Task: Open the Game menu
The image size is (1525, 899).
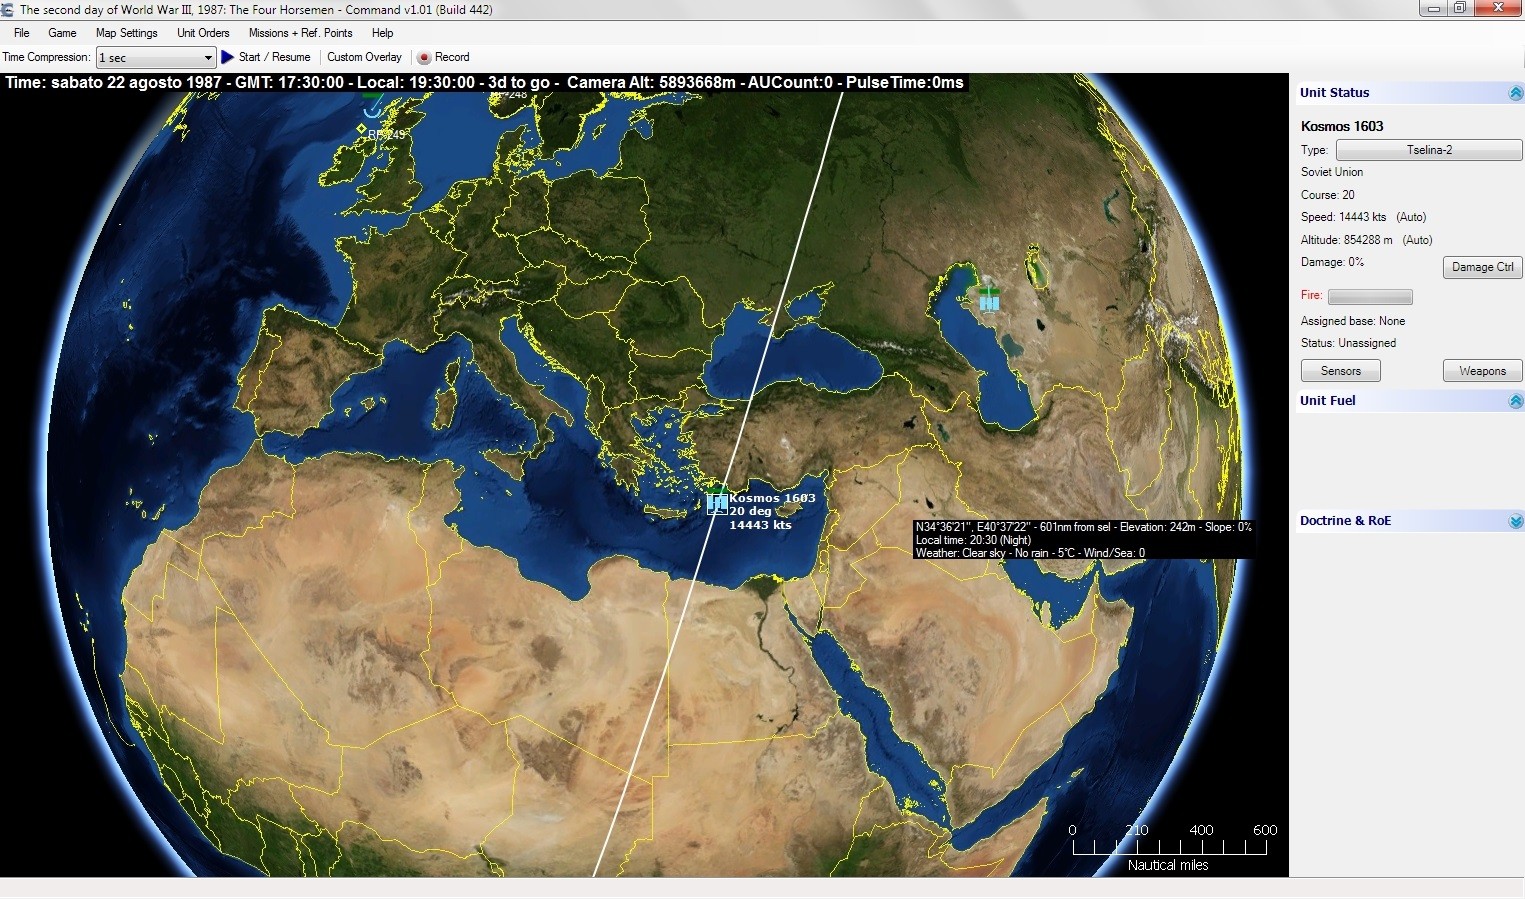Action: click(62, 33)
